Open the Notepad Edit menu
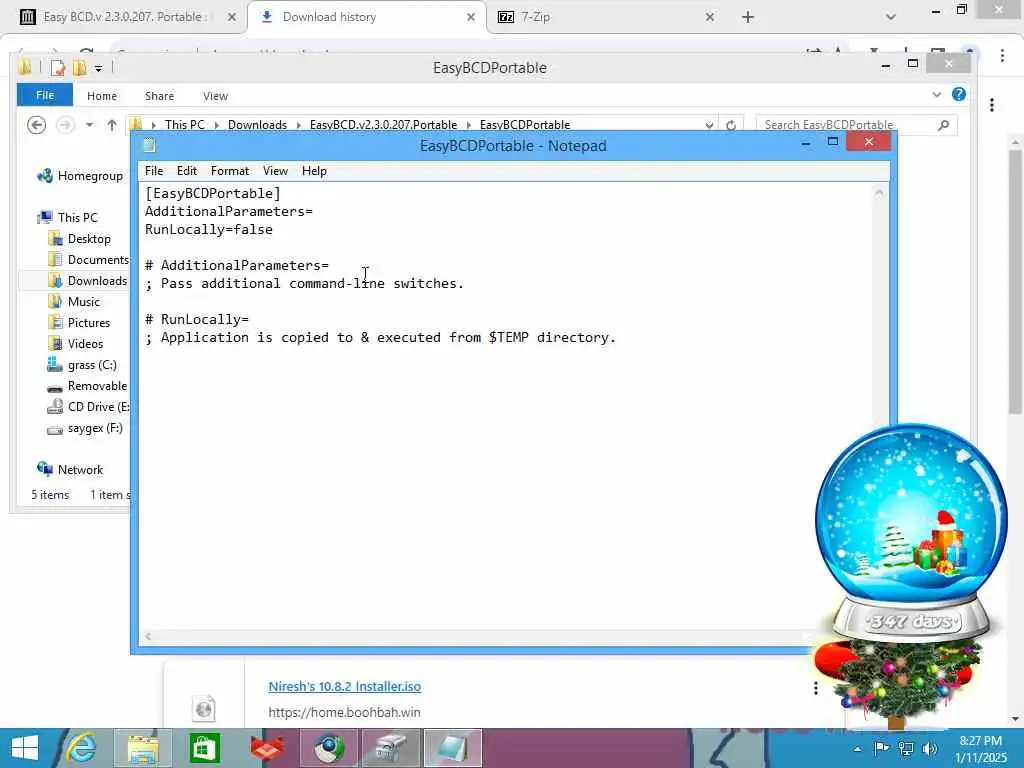 point(187,171)
